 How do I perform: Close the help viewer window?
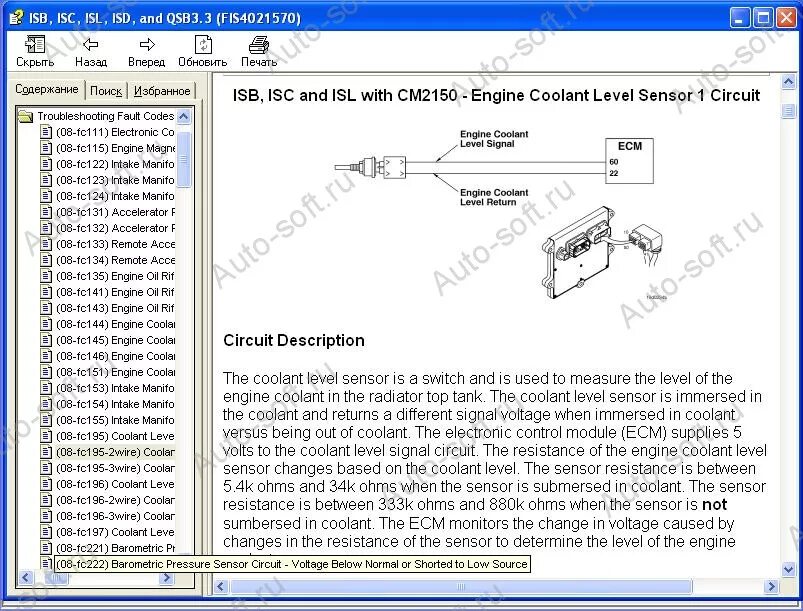(786, 18)
